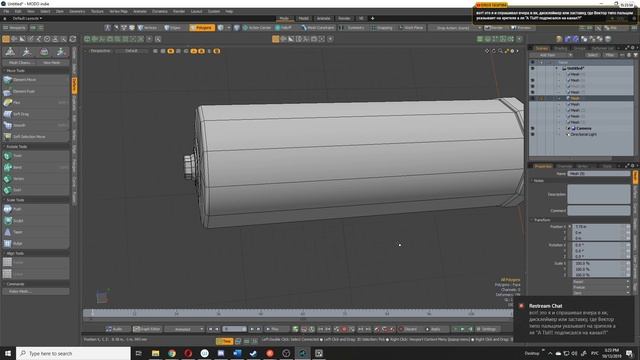
Task: Click the taskbar search box
Action: pyautogui.click(x=73, y=353)
